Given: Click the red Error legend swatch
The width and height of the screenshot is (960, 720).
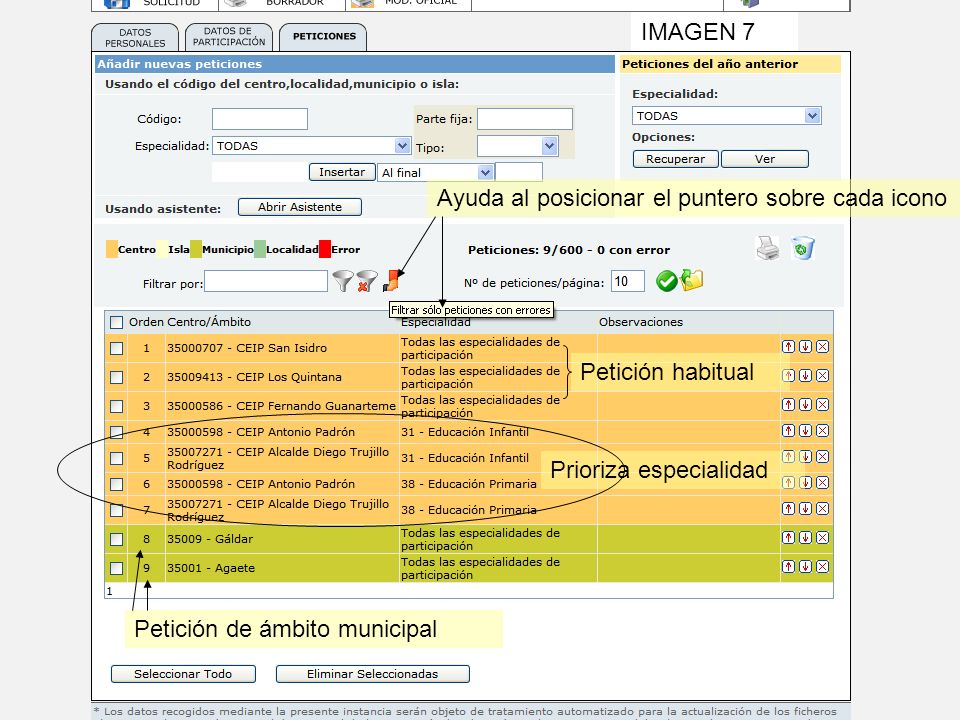Looking at the screenshot, I should point(325,249).
